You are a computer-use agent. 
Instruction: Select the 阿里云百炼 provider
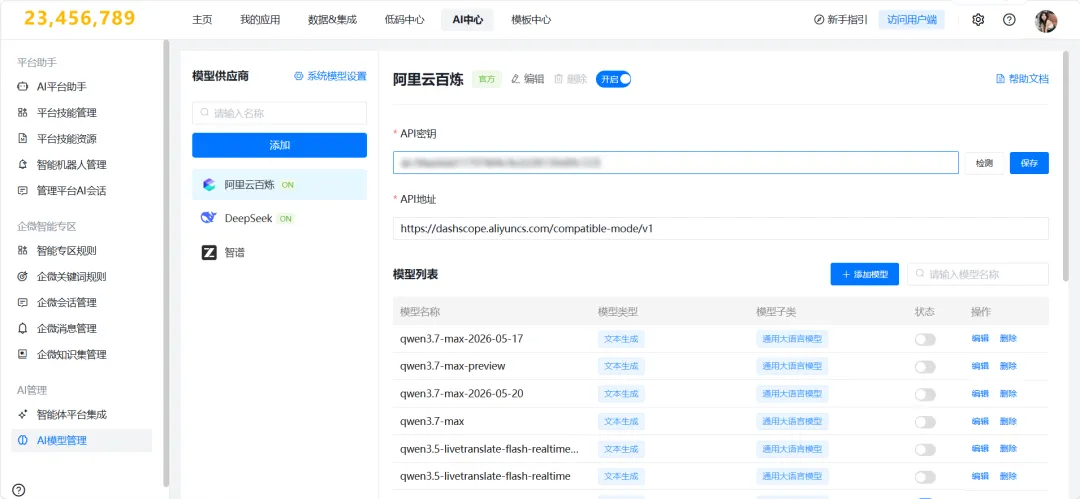tap(280, 185)
